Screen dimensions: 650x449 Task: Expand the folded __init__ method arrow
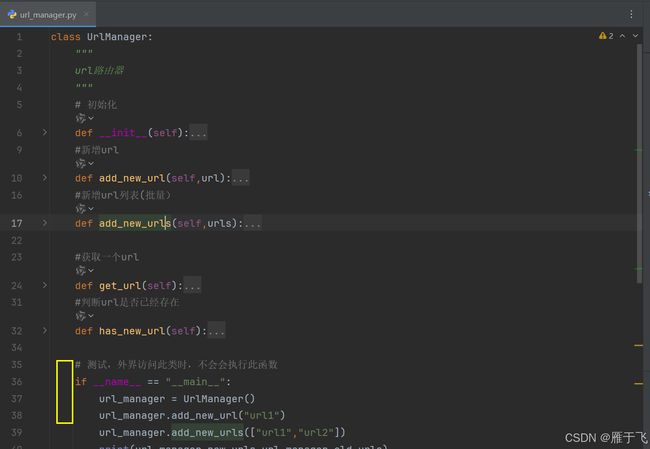tap(45, 132)
